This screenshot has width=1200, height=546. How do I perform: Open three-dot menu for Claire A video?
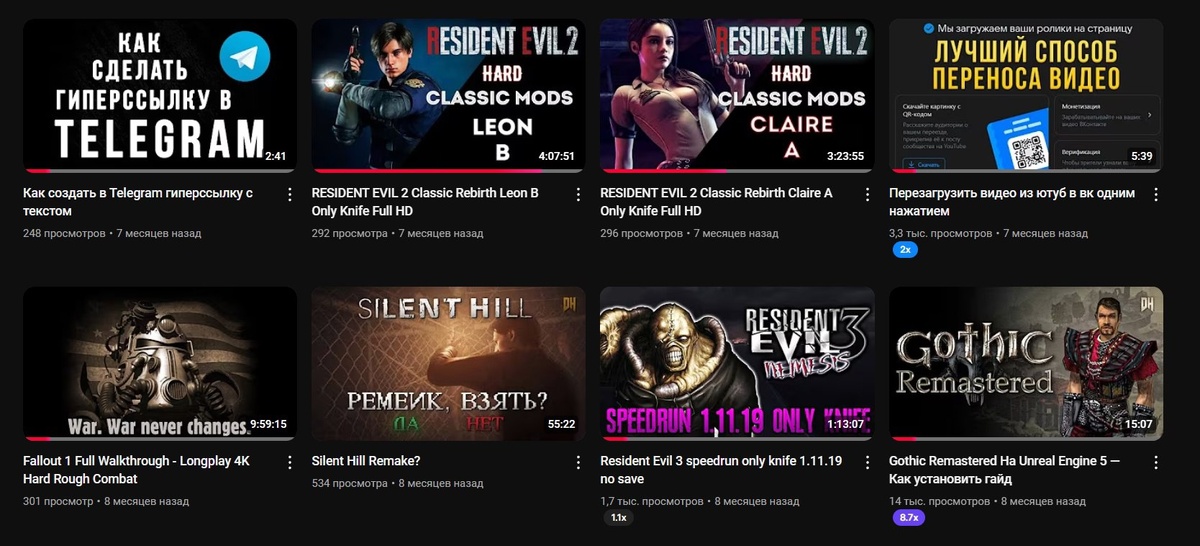click(867, 194)
